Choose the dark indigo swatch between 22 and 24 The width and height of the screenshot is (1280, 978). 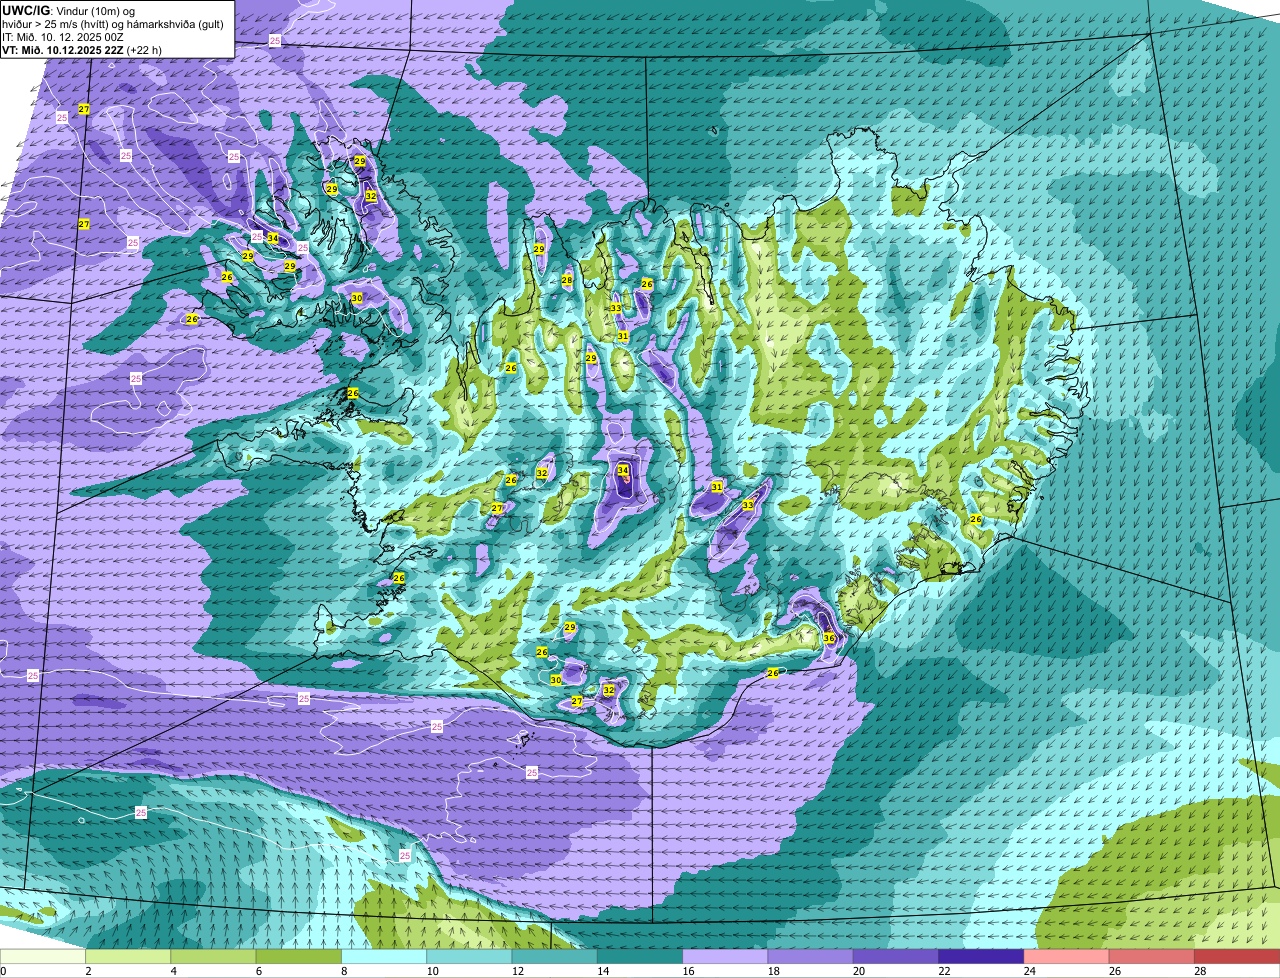pyautogui.click(x=981, y=957)
